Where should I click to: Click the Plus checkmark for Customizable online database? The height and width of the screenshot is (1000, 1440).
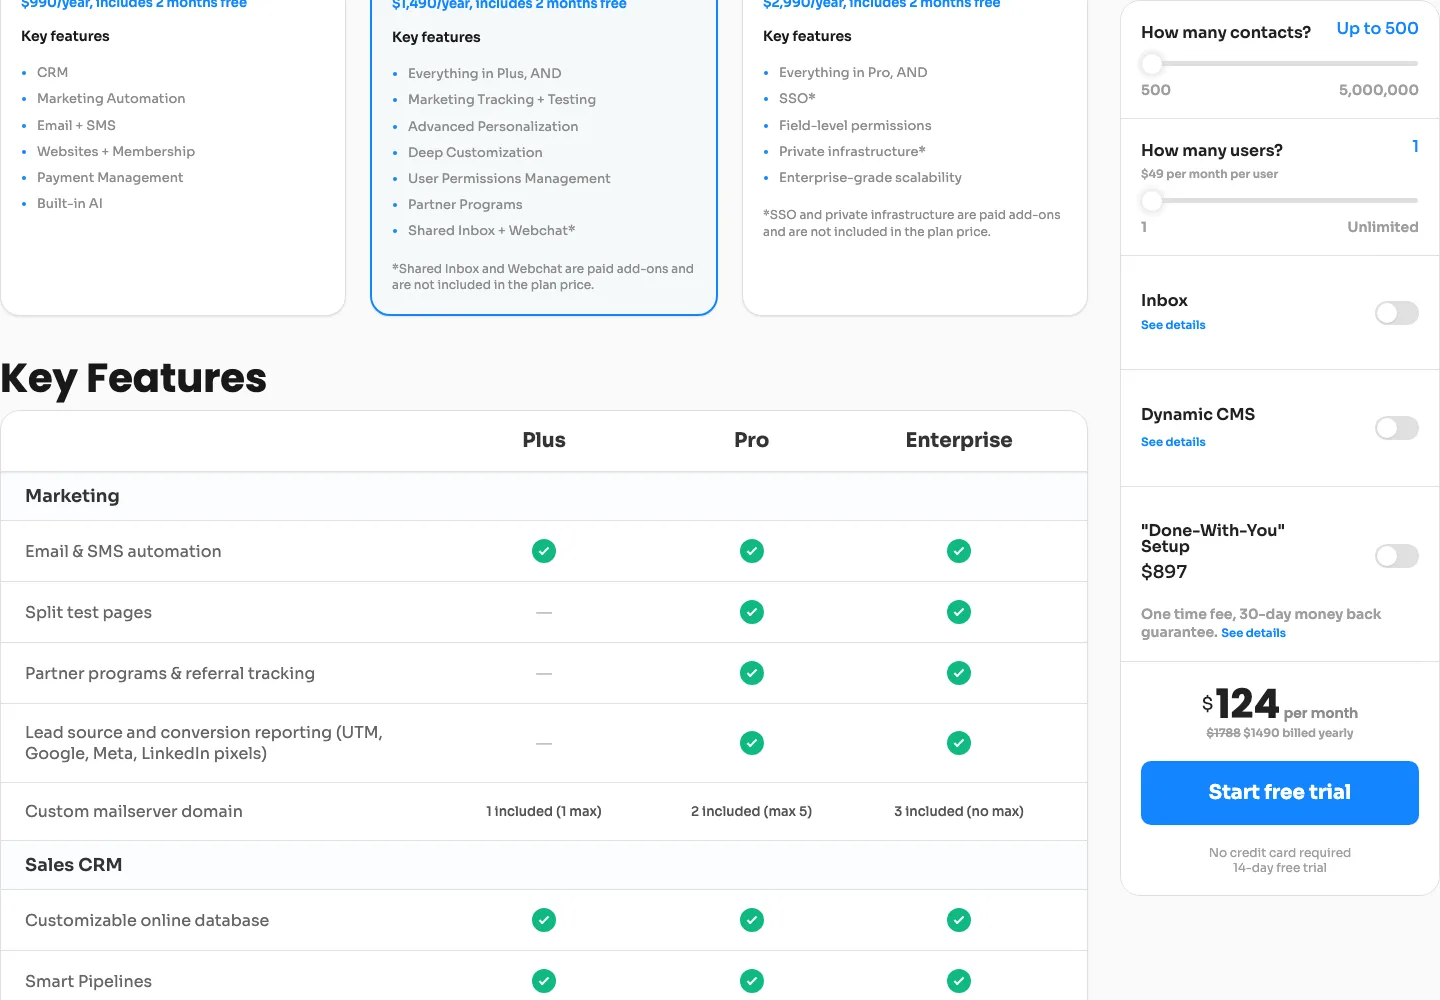tap(544, 920)
